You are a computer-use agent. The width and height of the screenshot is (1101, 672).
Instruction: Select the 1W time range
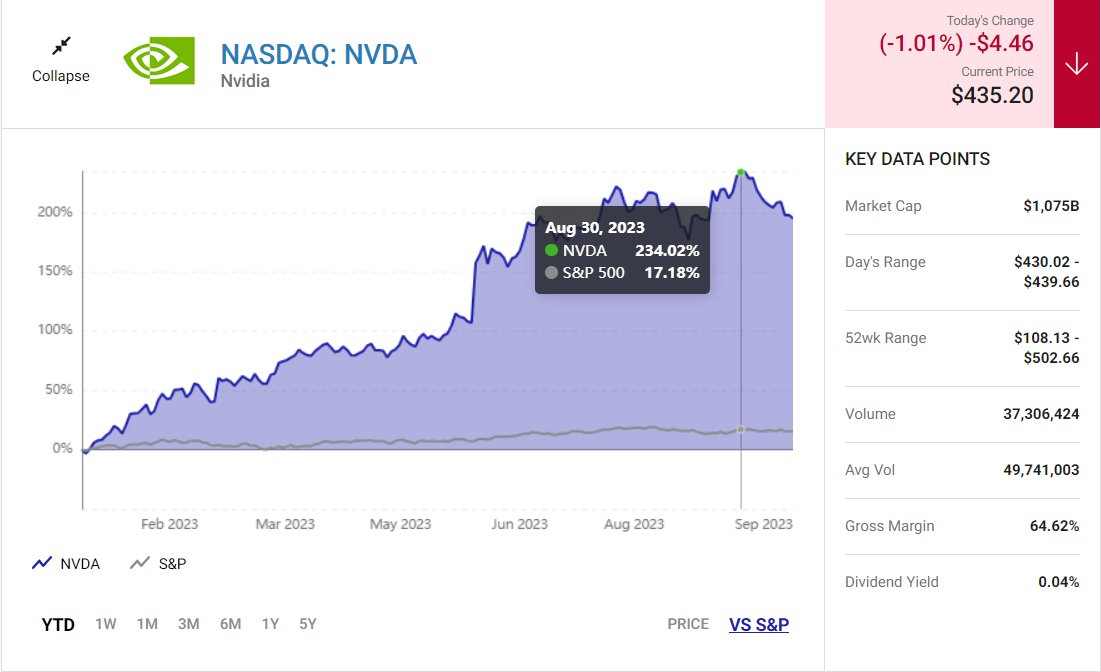click(x=106, y=624)
